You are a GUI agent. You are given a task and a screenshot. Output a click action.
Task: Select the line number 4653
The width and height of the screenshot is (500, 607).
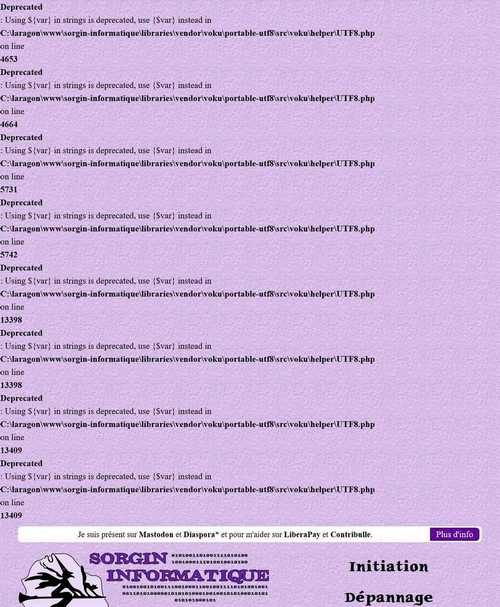point(9,59)
